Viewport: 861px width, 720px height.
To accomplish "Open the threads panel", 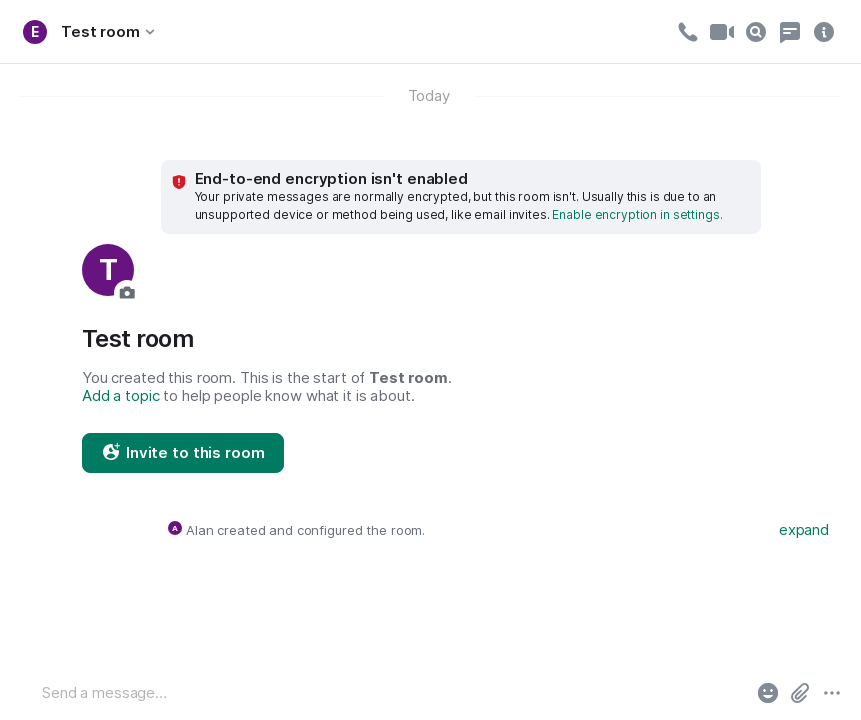I will point(790,32).
